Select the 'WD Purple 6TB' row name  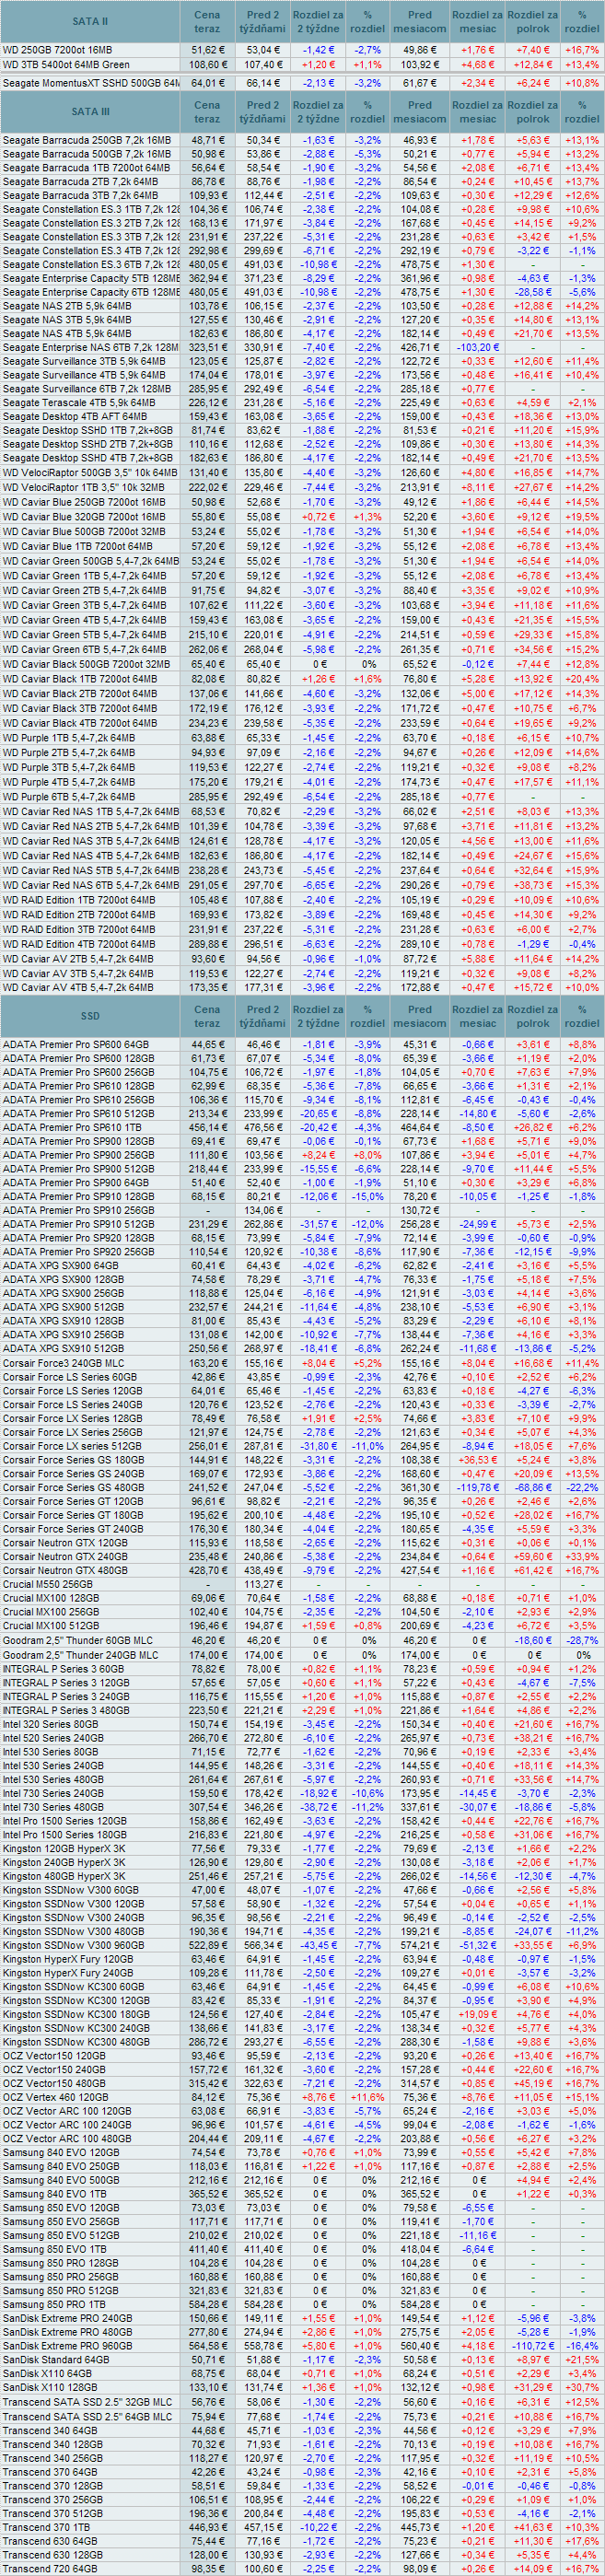pyautogui.click(x=69, y=796)
